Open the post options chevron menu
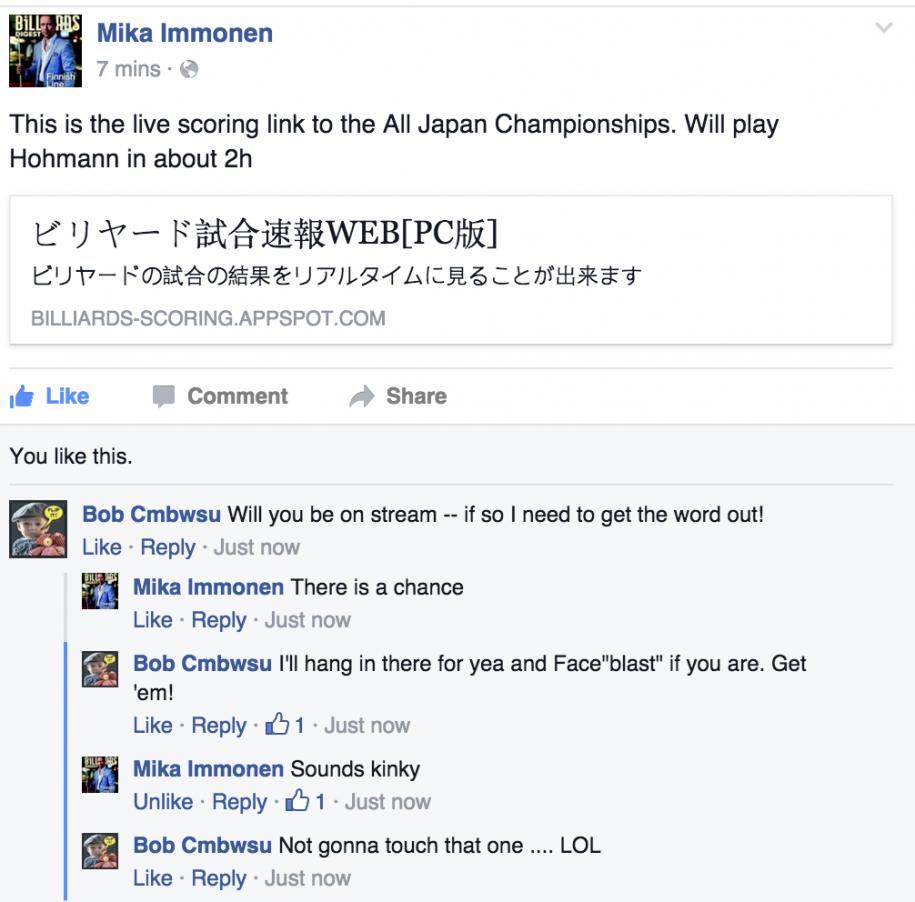 (884, 27)
